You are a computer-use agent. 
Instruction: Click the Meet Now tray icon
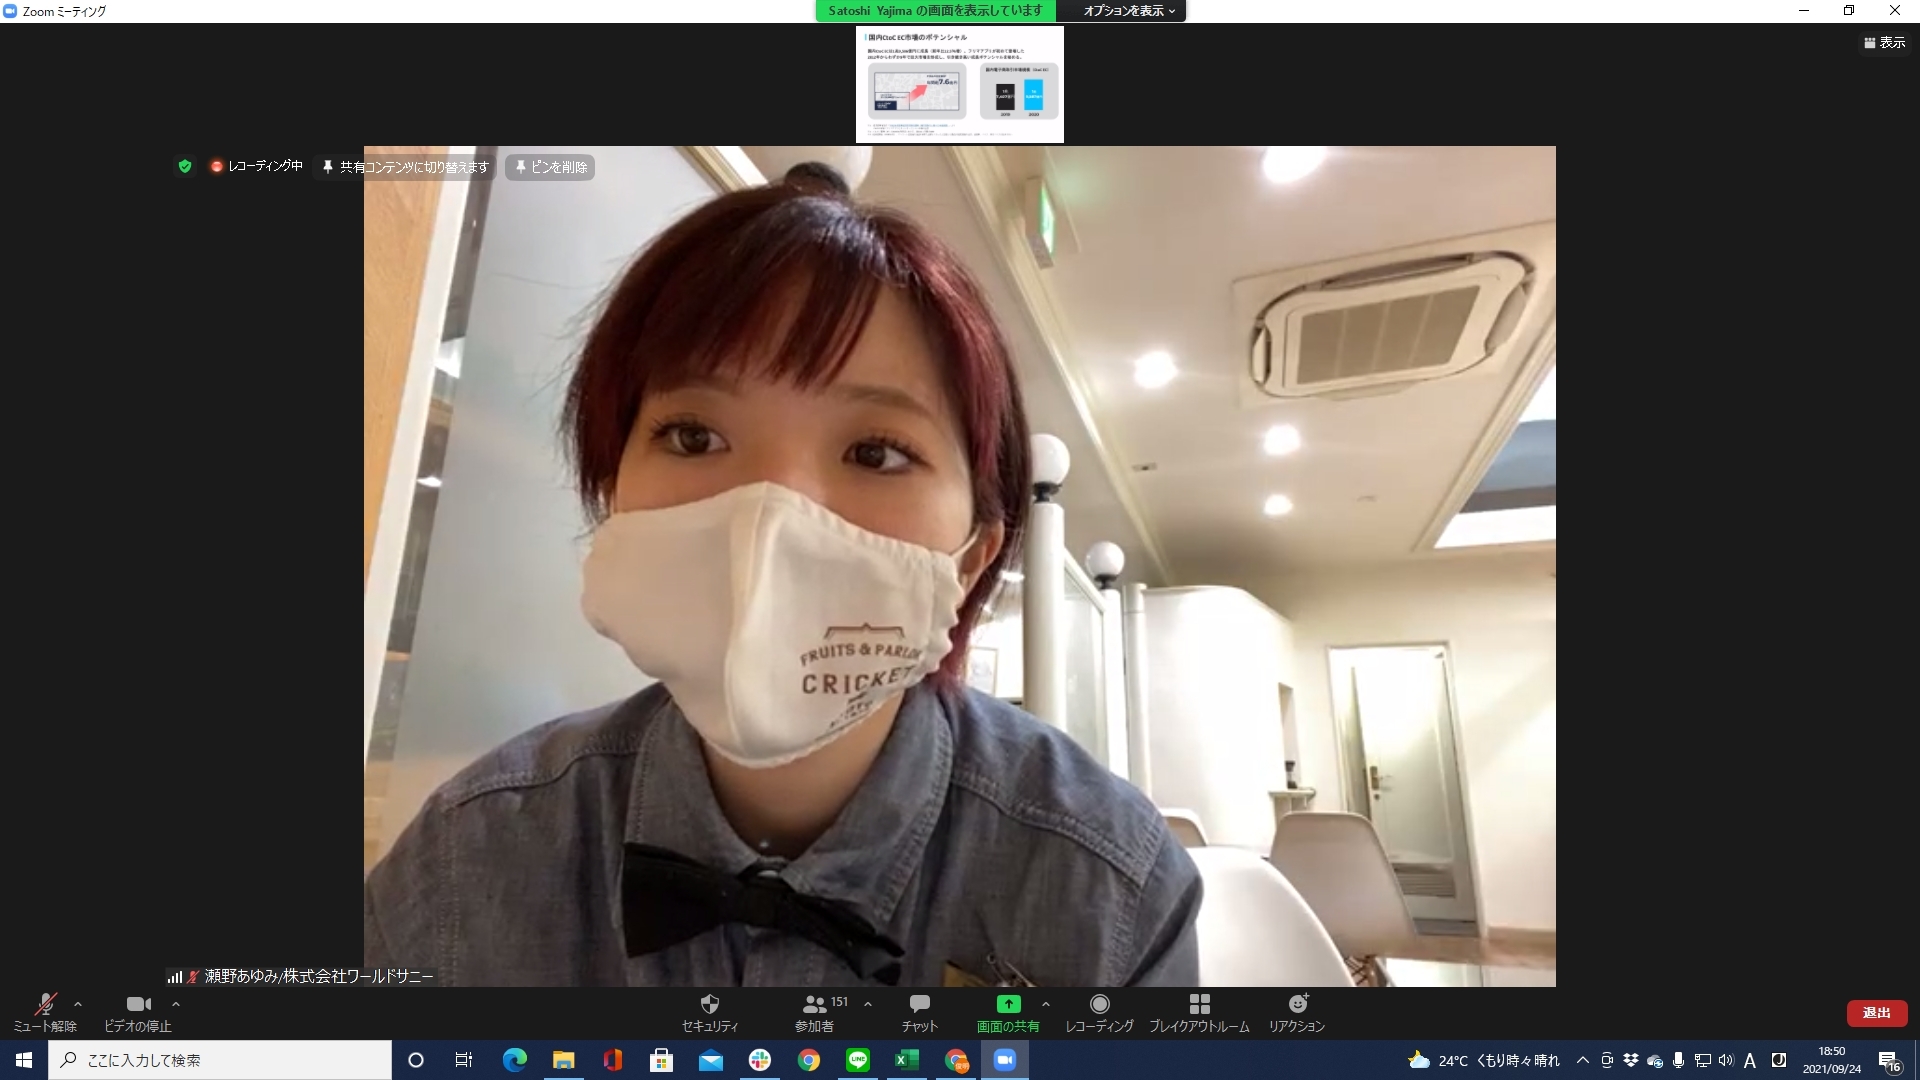tap(1606, 1060)
